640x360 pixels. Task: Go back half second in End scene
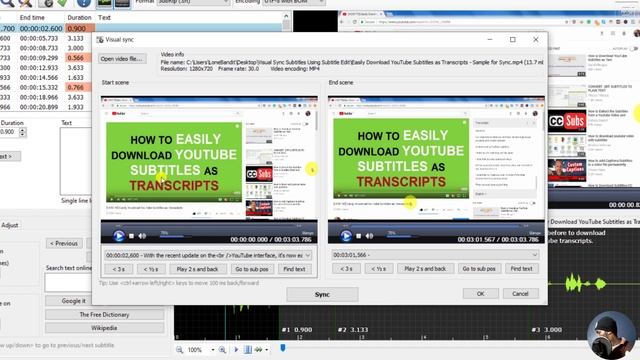(378, 269)
